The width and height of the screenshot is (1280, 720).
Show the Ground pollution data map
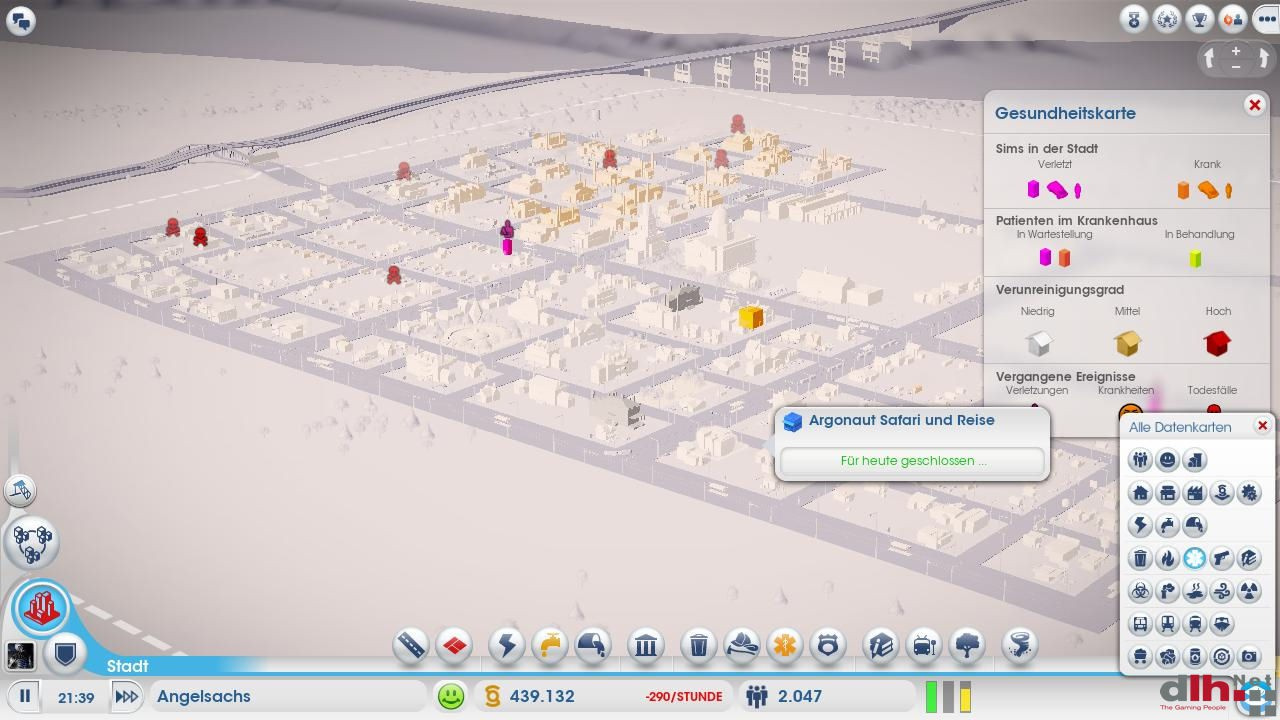(x=1195, y=592)
